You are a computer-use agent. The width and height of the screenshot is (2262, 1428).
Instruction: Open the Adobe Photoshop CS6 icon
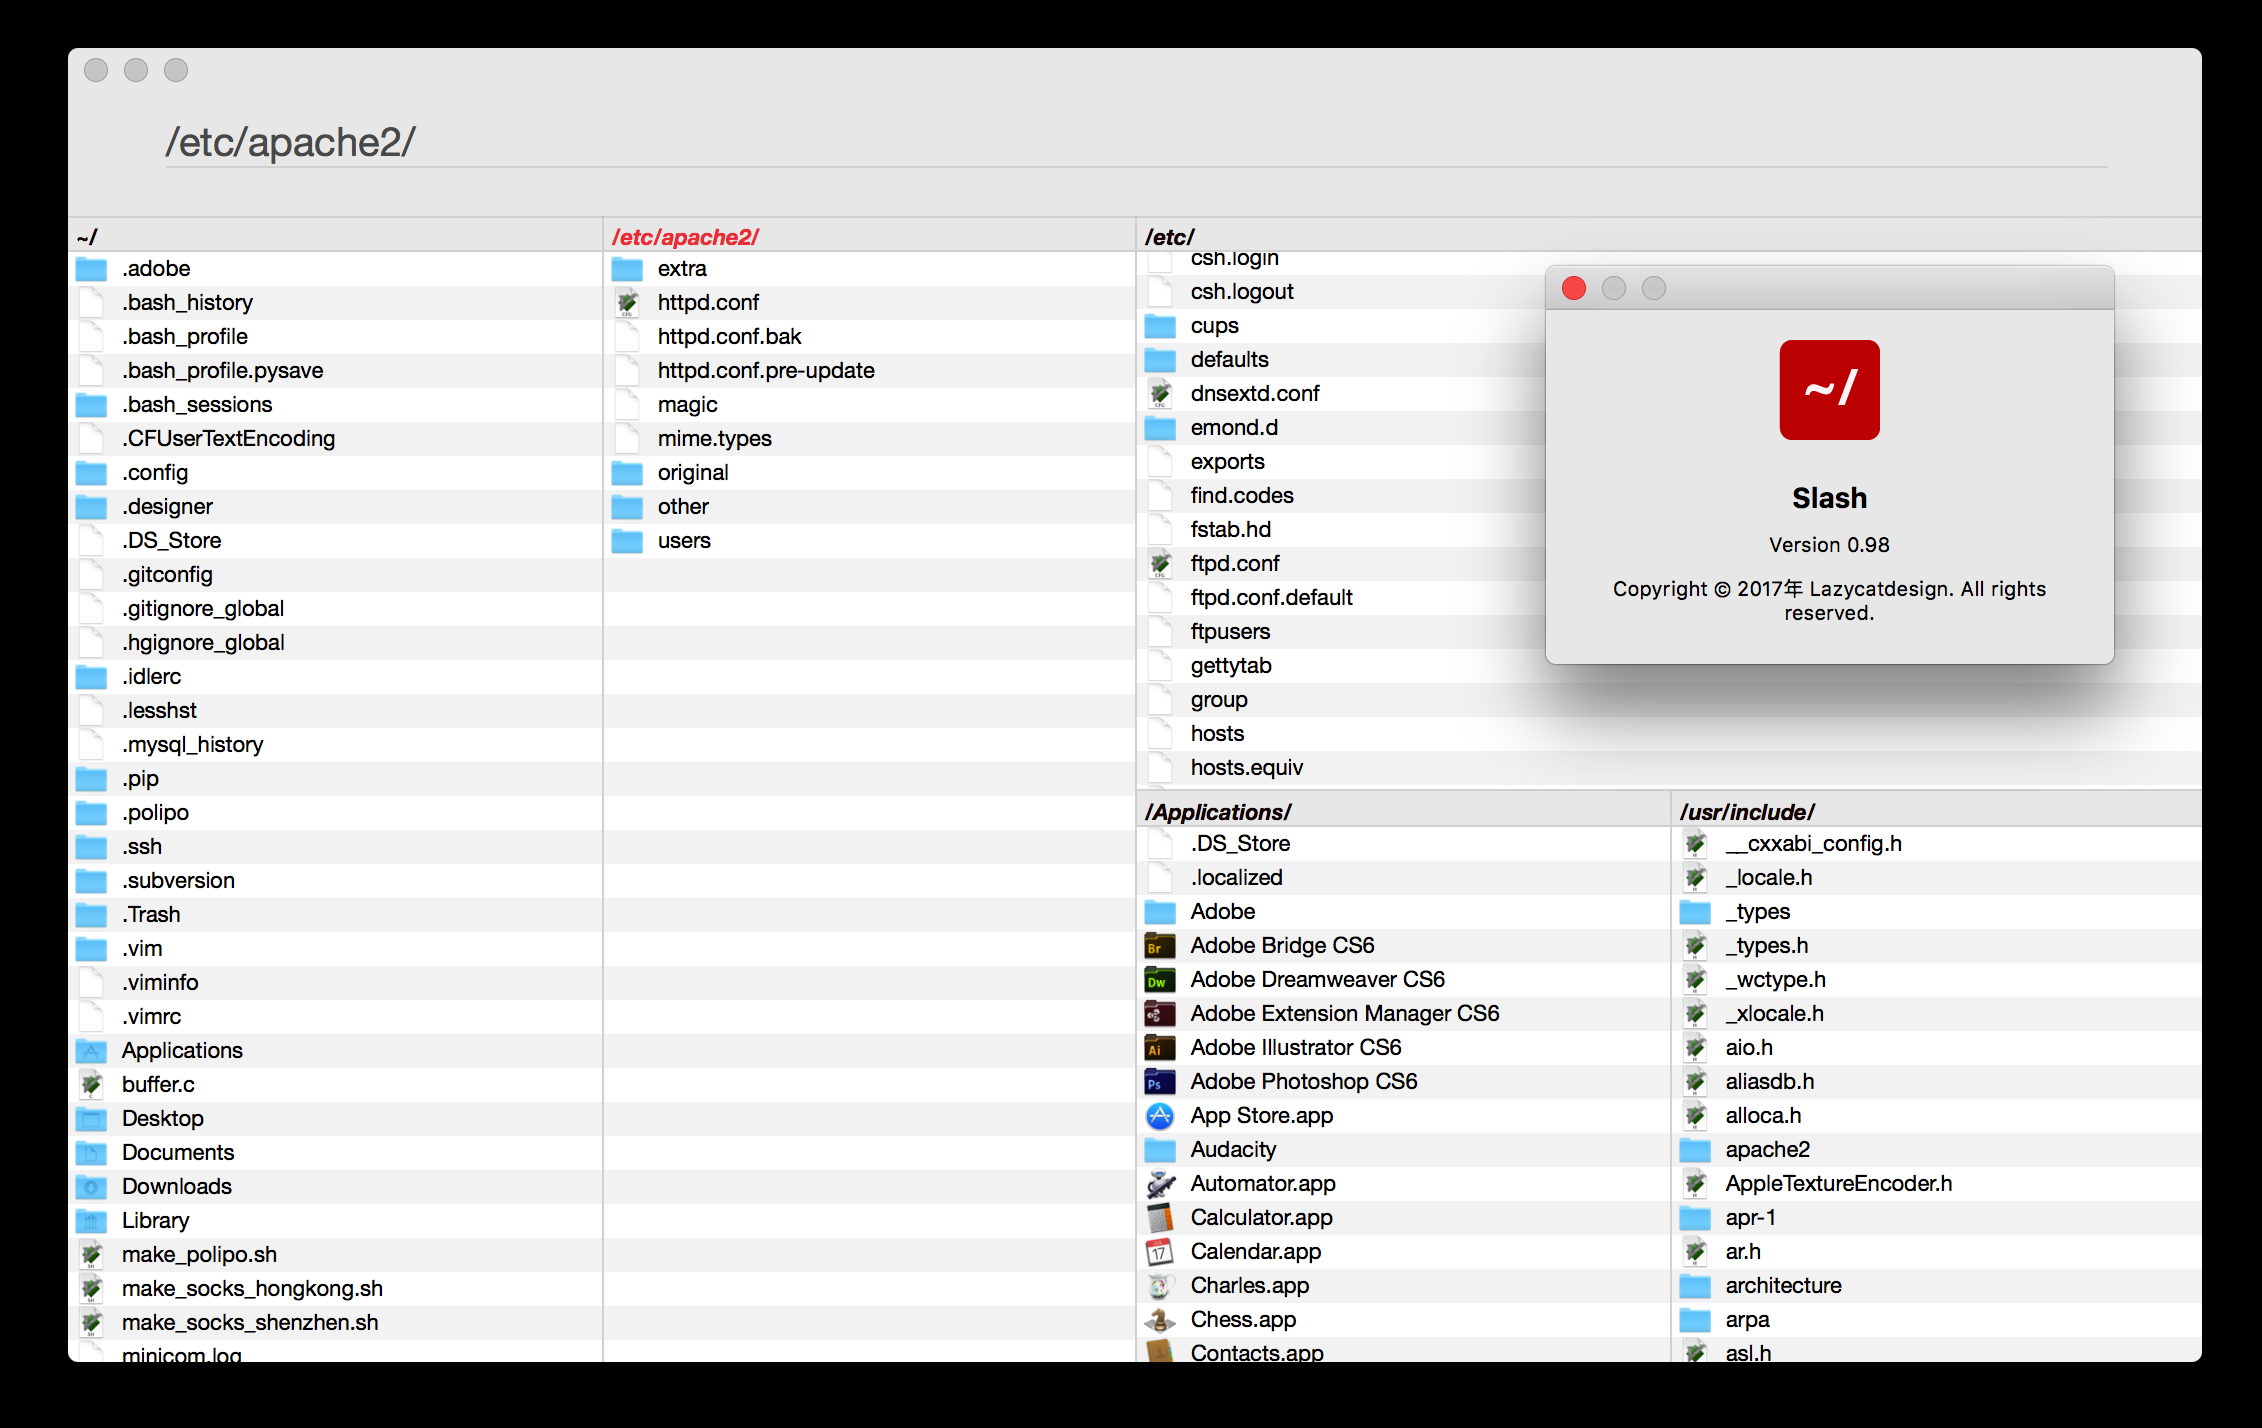coord(1159,1082)
